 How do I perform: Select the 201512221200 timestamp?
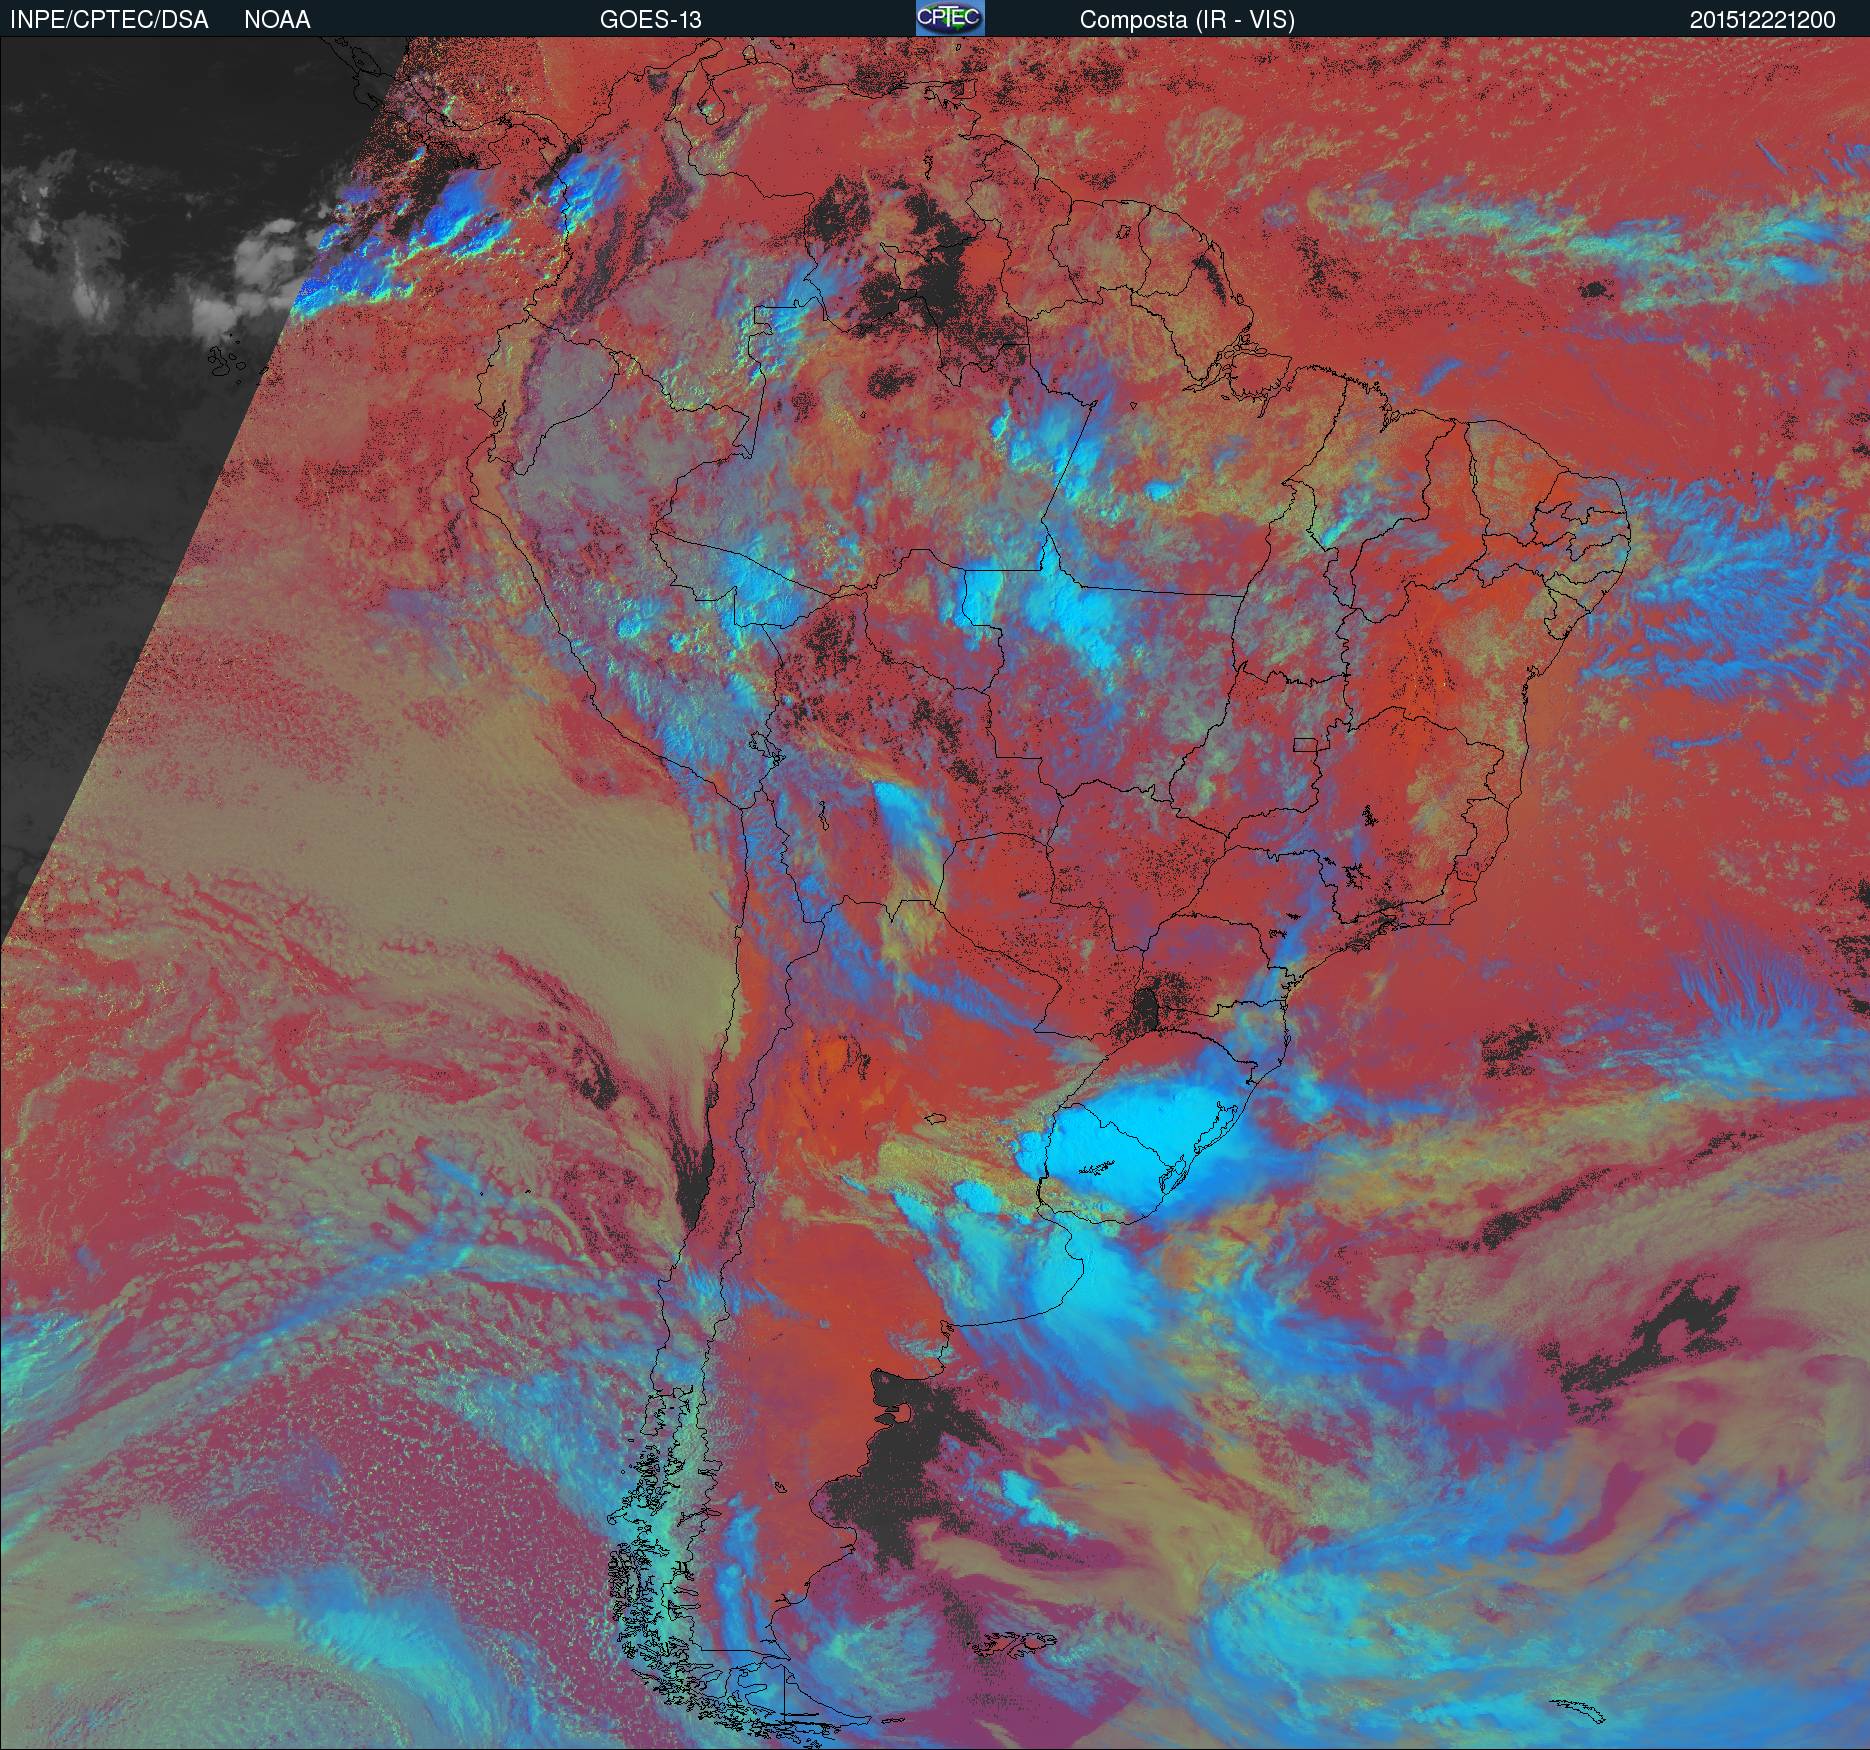click(1763, 20)
